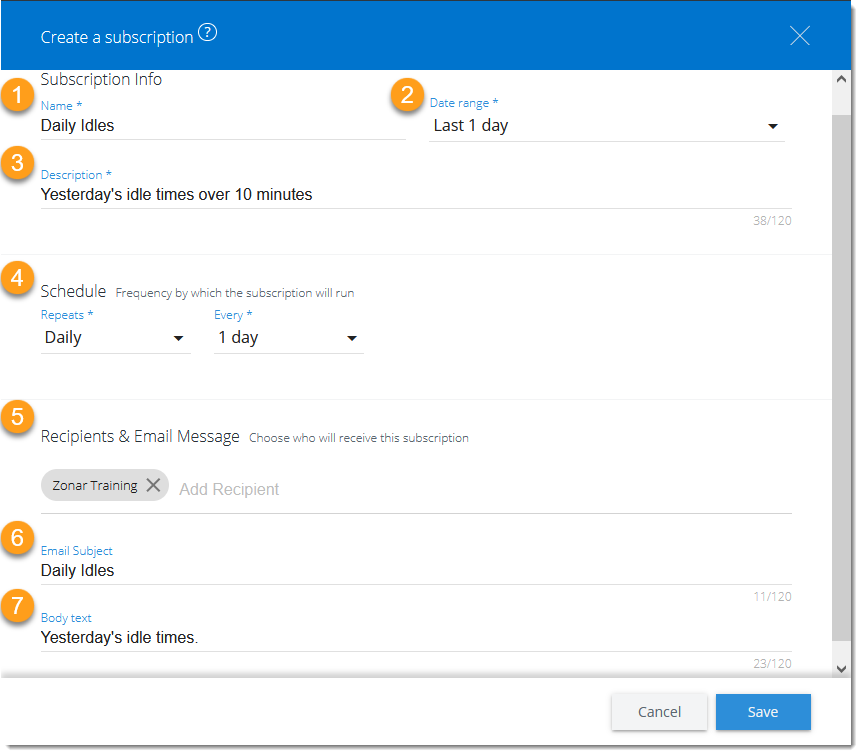This screenshot has height=755, width=861.
Task: Click the scrollbar up arrow
Action: [841, 79]
